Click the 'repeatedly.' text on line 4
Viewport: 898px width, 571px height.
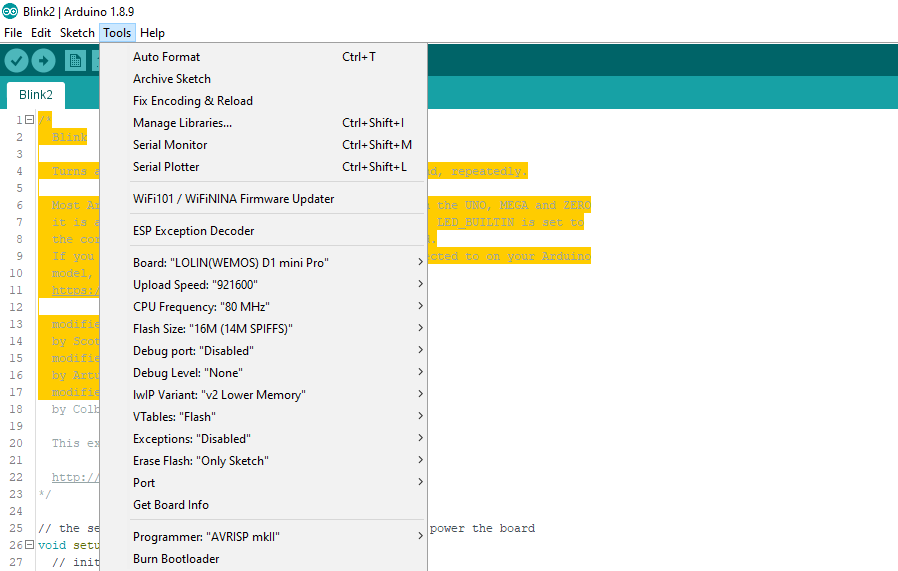coord(489,171)
